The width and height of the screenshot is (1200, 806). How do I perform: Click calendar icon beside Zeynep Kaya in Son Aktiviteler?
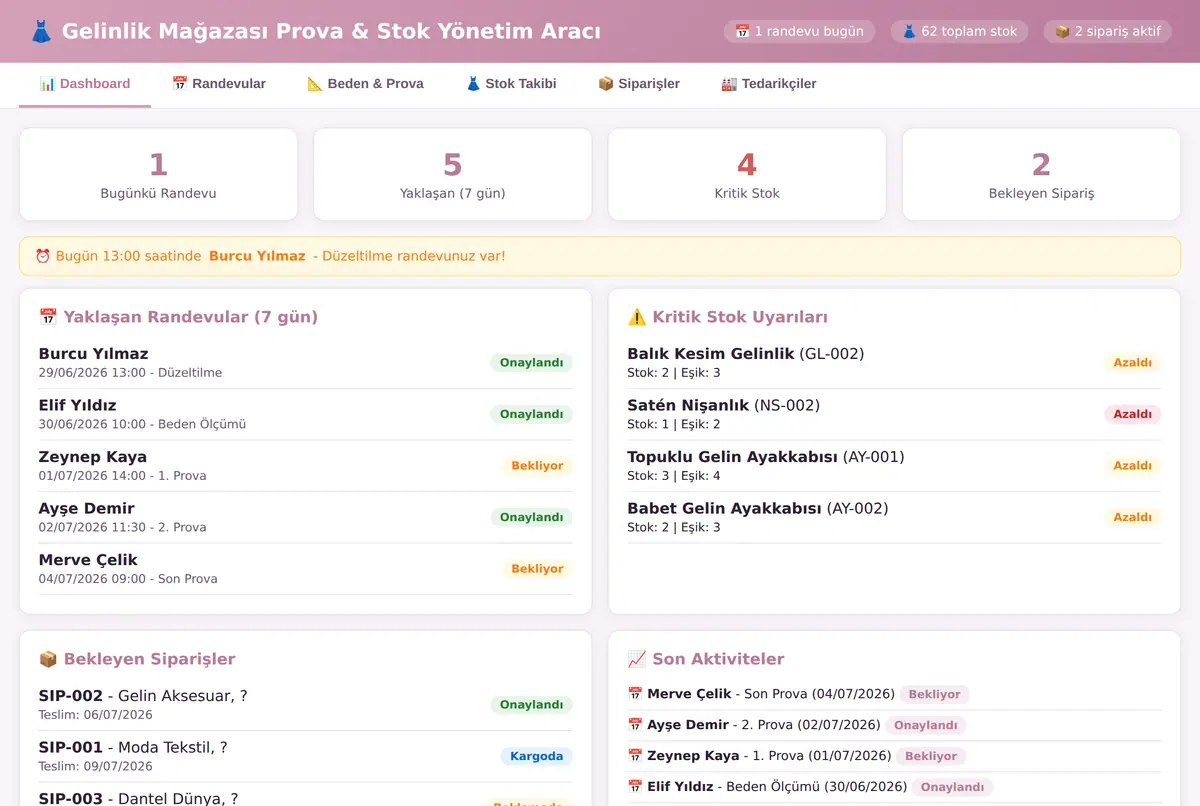click(635, 756)
